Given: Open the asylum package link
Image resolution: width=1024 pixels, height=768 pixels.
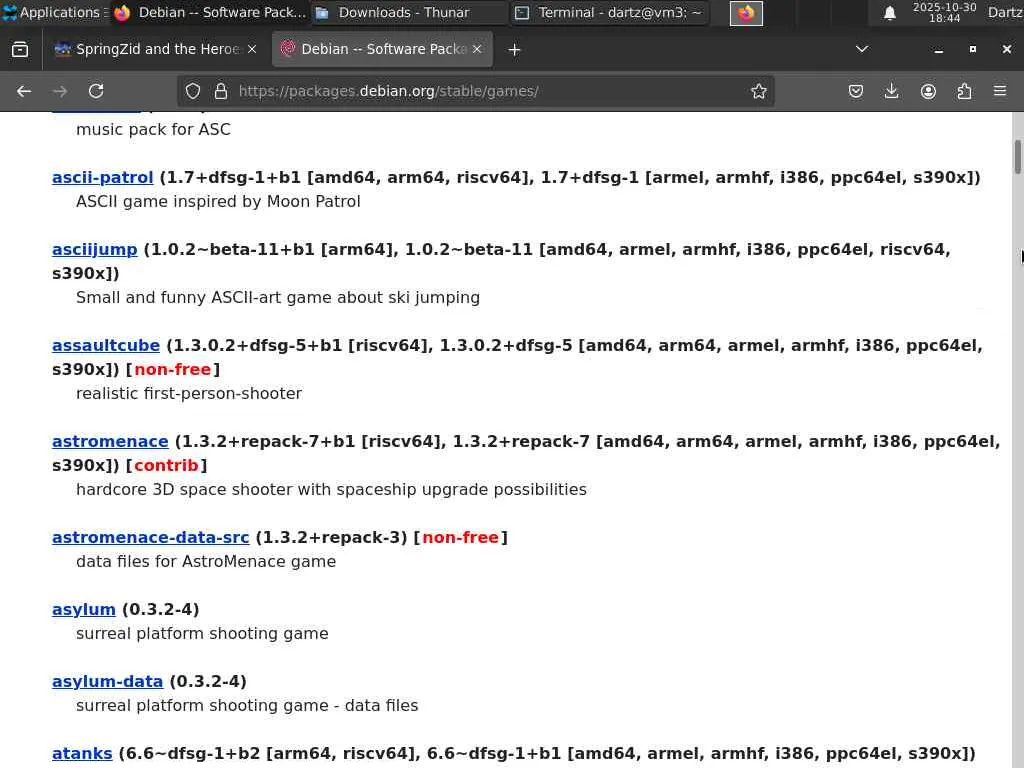Looking at the screenshot, I should coord(84,609).
